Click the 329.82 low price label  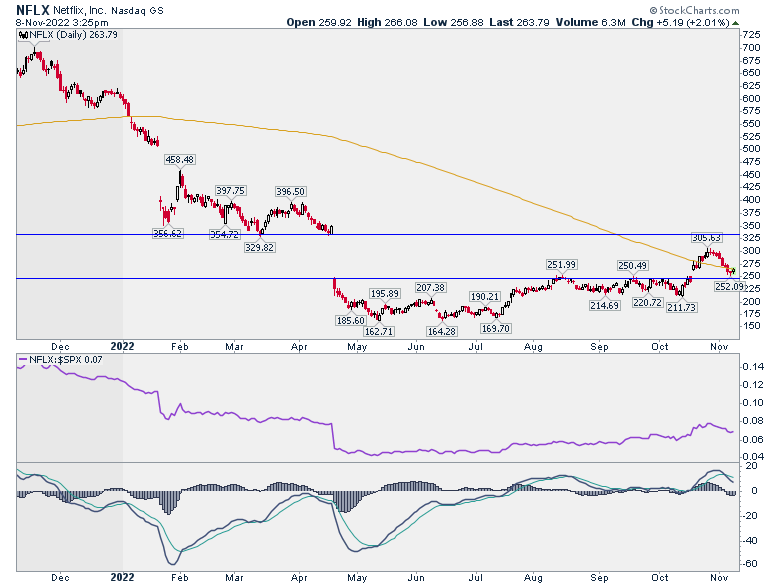click(x=259, y=247)
